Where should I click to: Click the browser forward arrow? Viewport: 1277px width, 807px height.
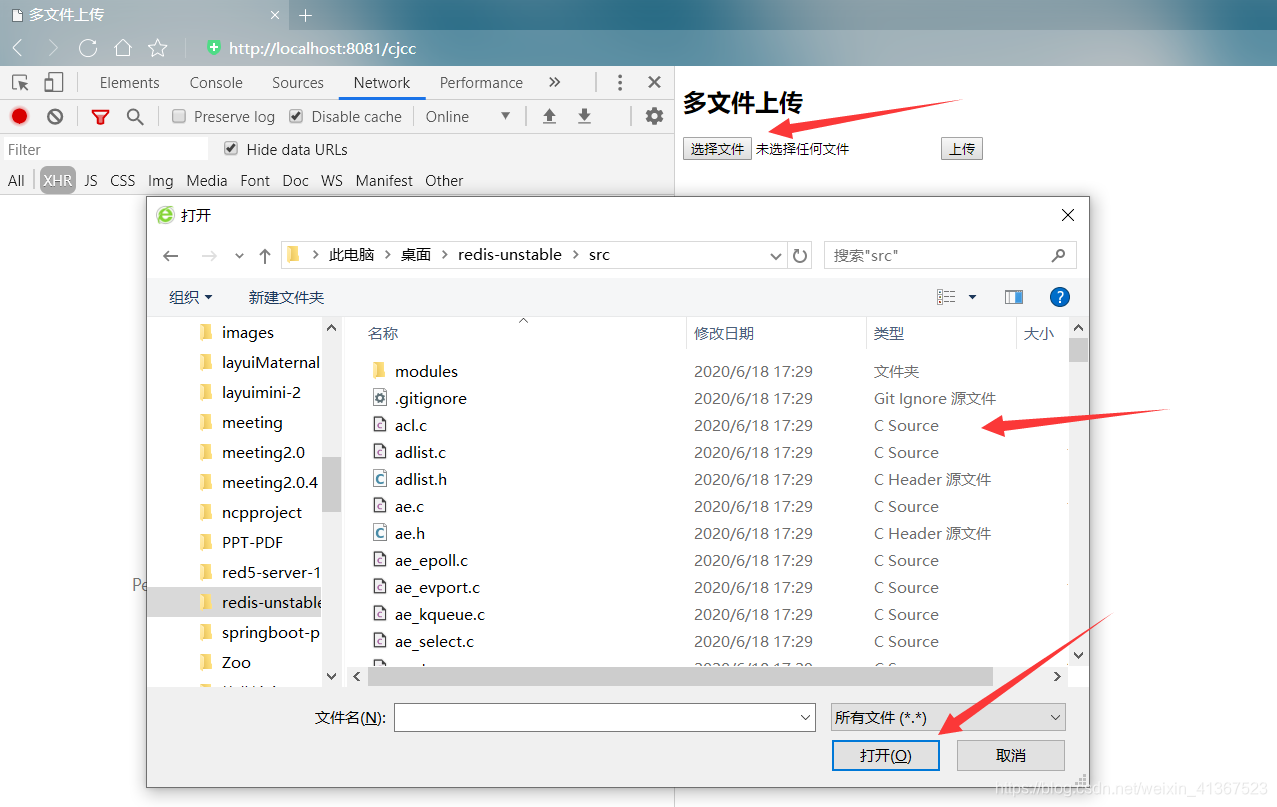pos(53,48)
